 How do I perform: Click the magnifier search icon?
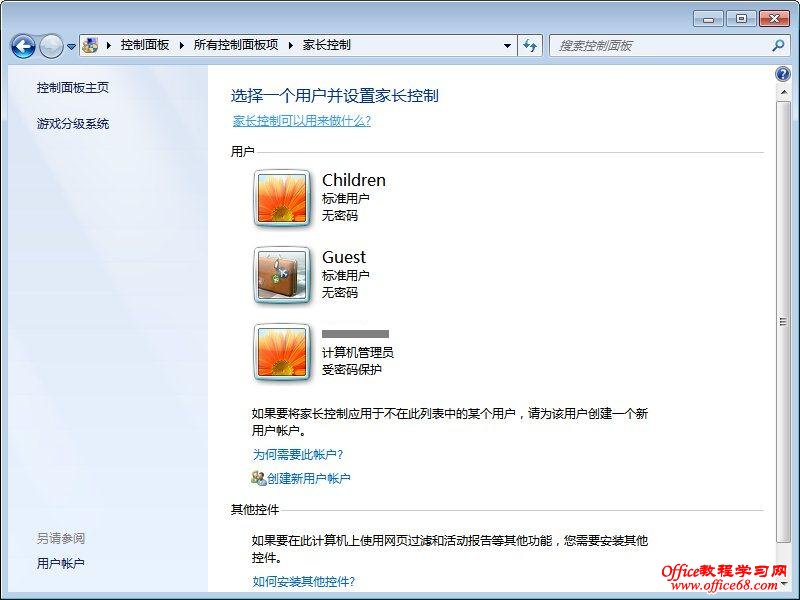pos(778,45)
